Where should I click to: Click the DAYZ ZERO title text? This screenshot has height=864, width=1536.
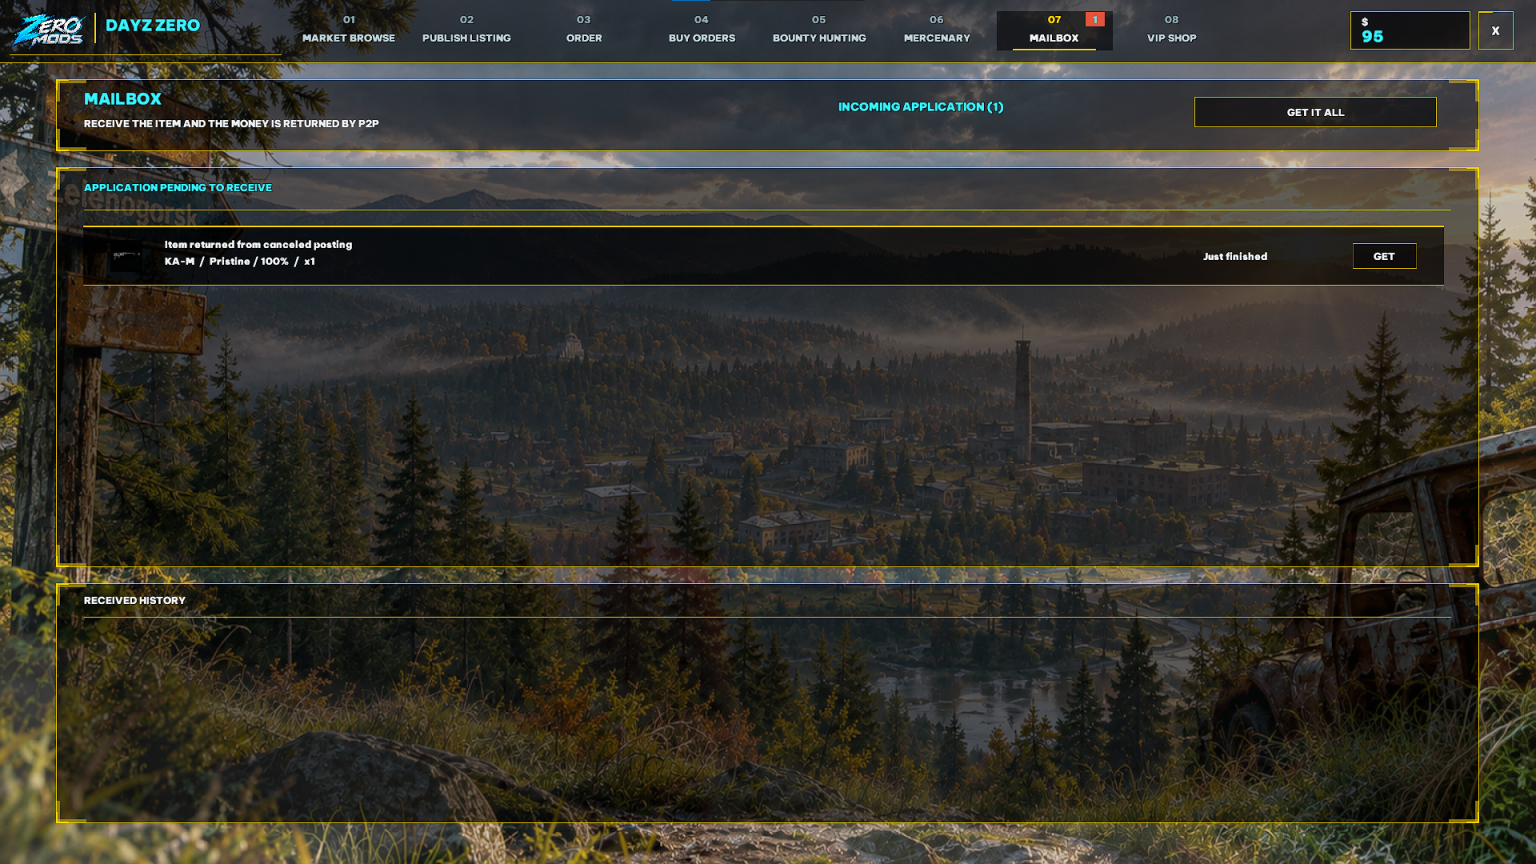click(153, 25)
